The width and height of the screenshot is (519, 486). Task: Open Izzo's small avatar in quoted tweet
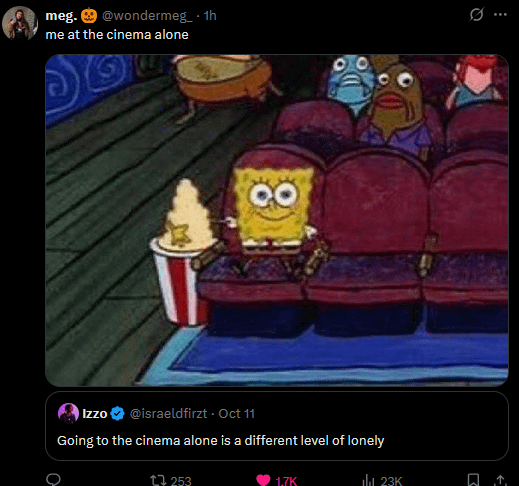[x=68, y=413]
